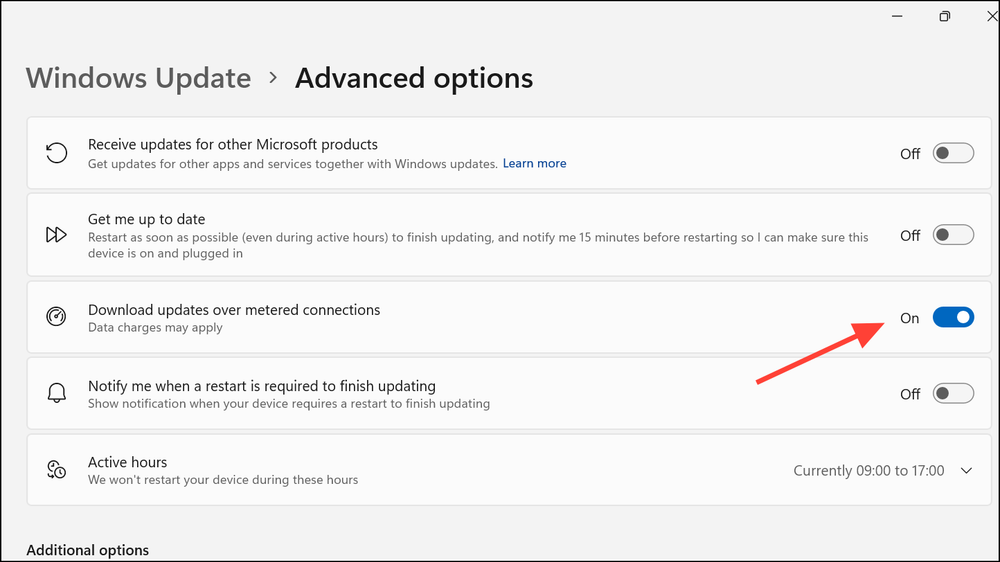This screenshot has width=1000, height=562.
Task: Open the Currently 09:00 to 17:00 setting
Action: click(868, 470)
